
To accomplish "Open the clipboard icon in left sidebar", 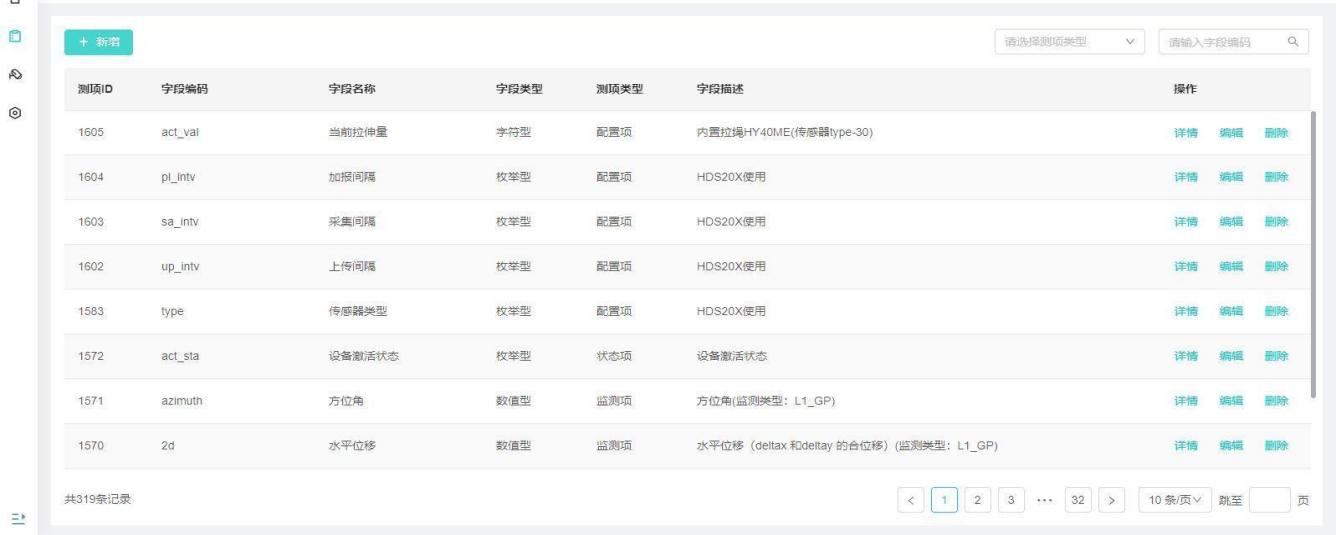I will pyautogui.click(x=15, y=37).
